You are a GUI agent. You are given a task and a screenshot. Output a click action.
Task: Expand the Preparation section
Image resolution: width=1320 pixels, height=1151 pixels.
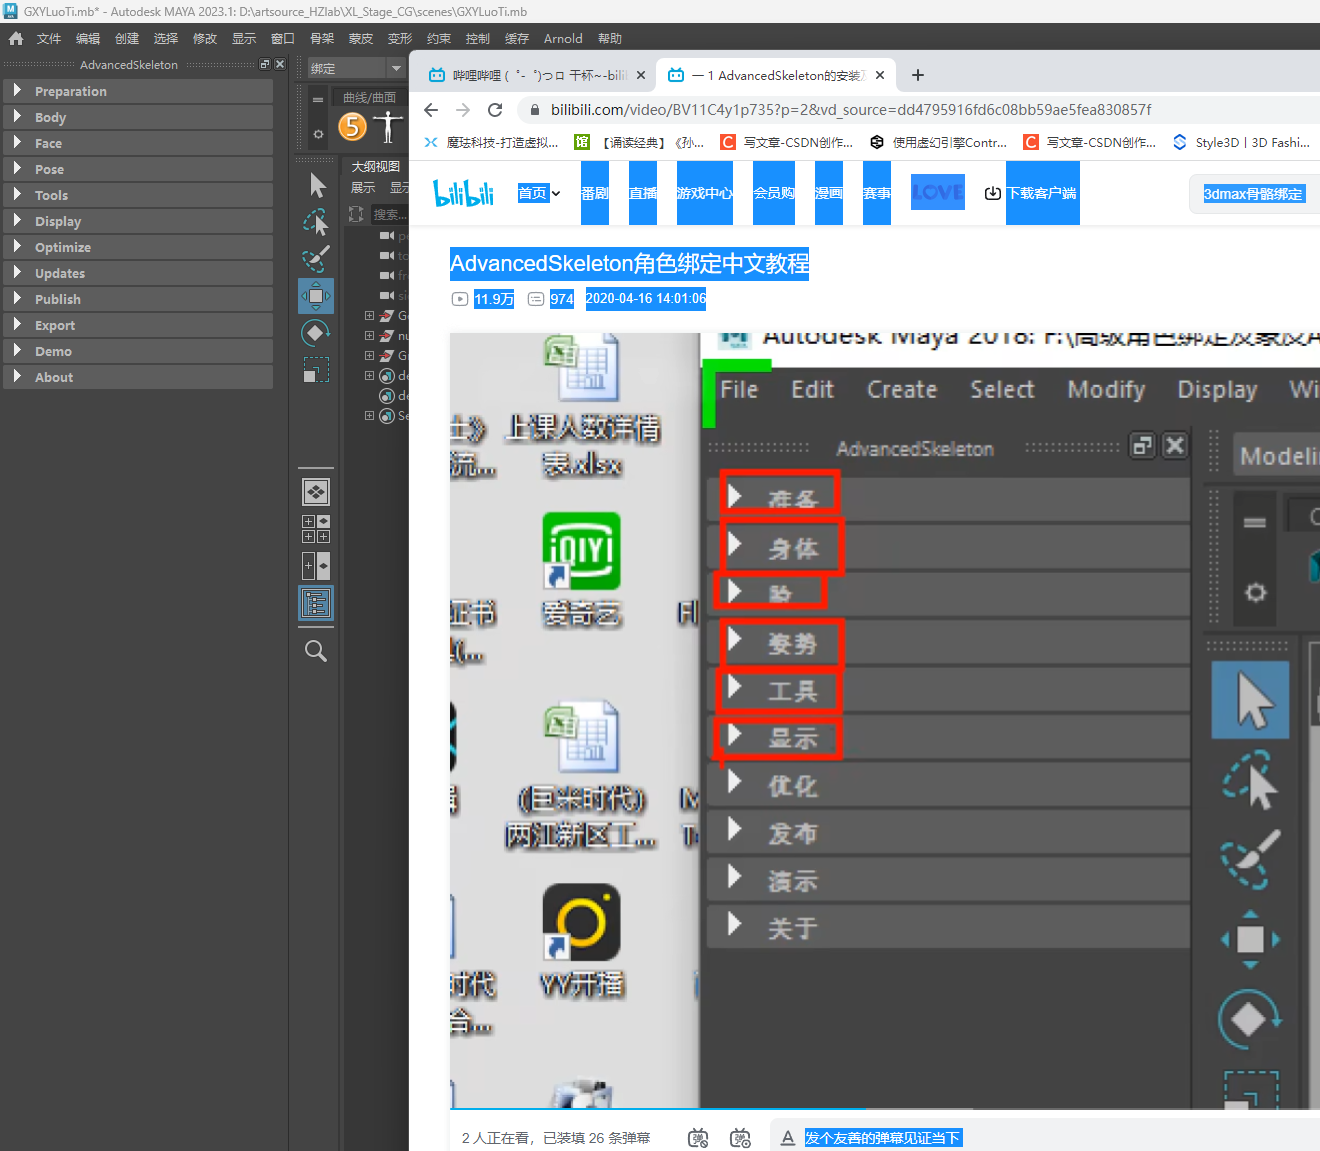[138, 91]
